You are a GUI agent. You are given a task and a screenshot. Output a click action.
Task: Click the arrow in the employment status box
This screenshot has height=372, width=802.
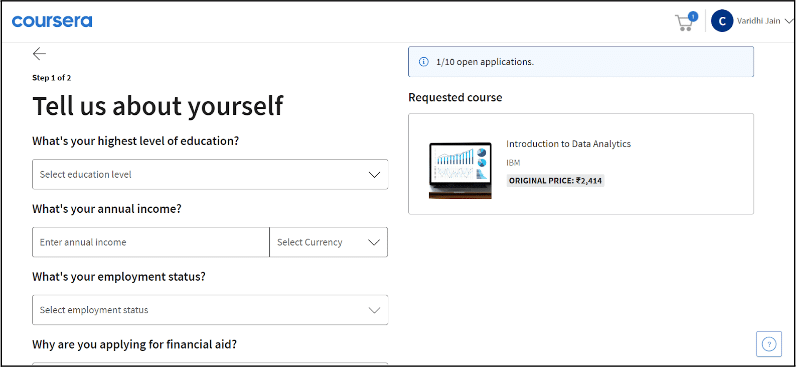click(374, 310)
